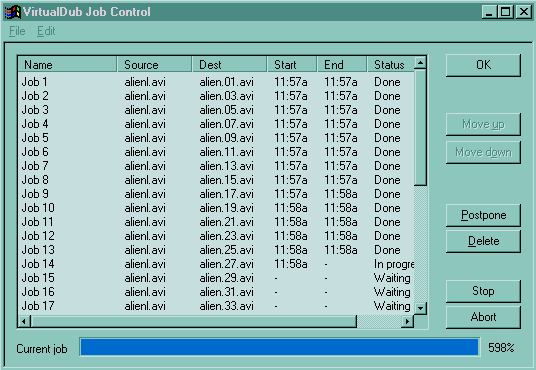536x370 pixels.
Task: Click the Done status of Job 13
Action: 387,250
